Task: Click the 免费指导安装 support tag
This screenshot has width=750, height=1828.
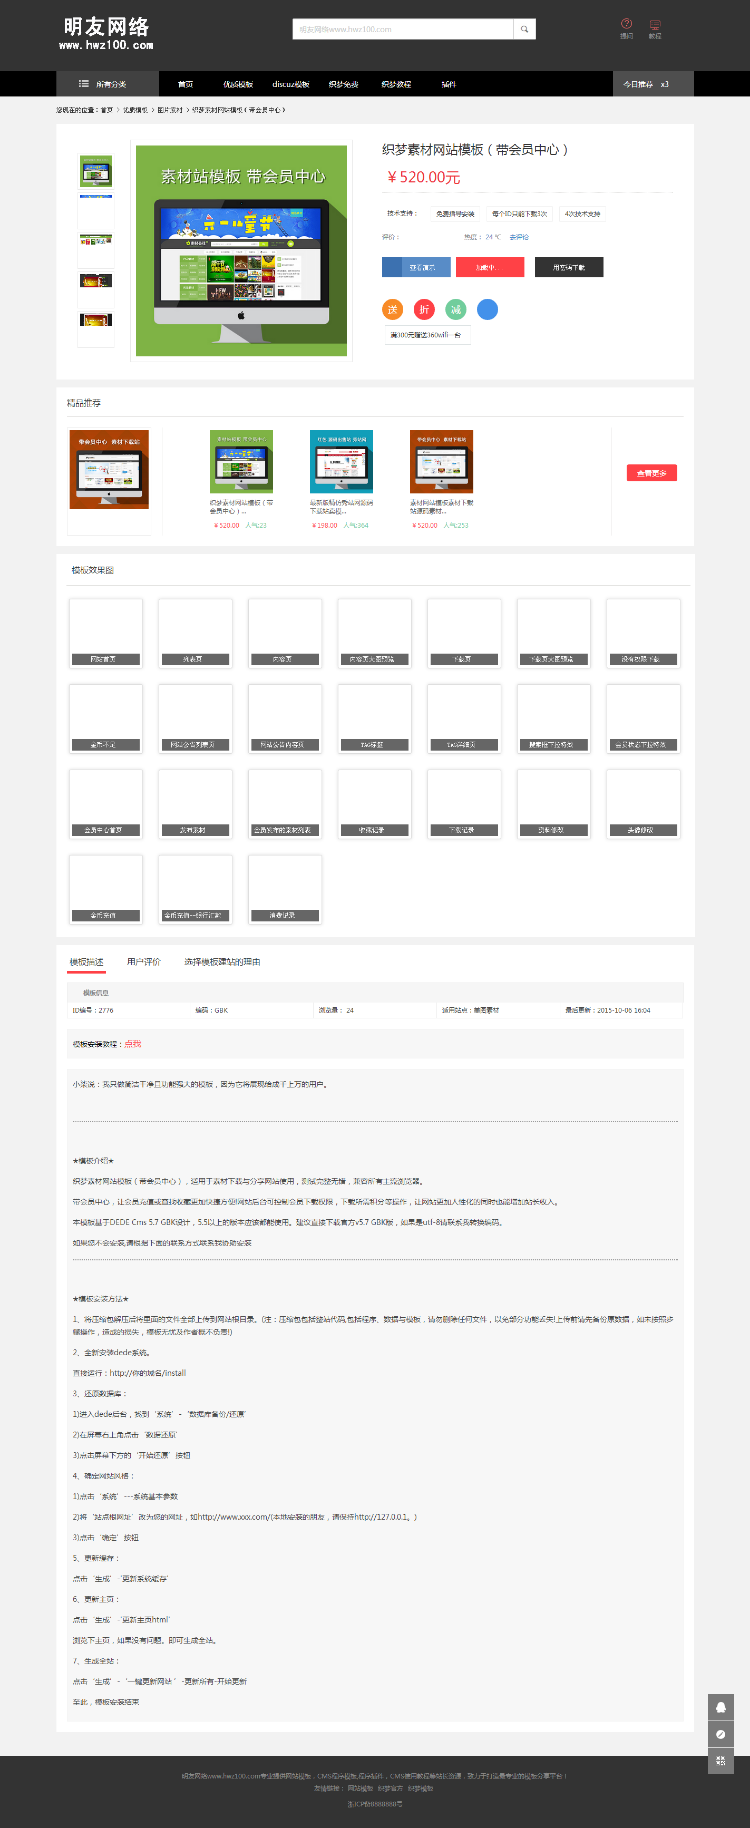Action: click(x=455, y=214)
